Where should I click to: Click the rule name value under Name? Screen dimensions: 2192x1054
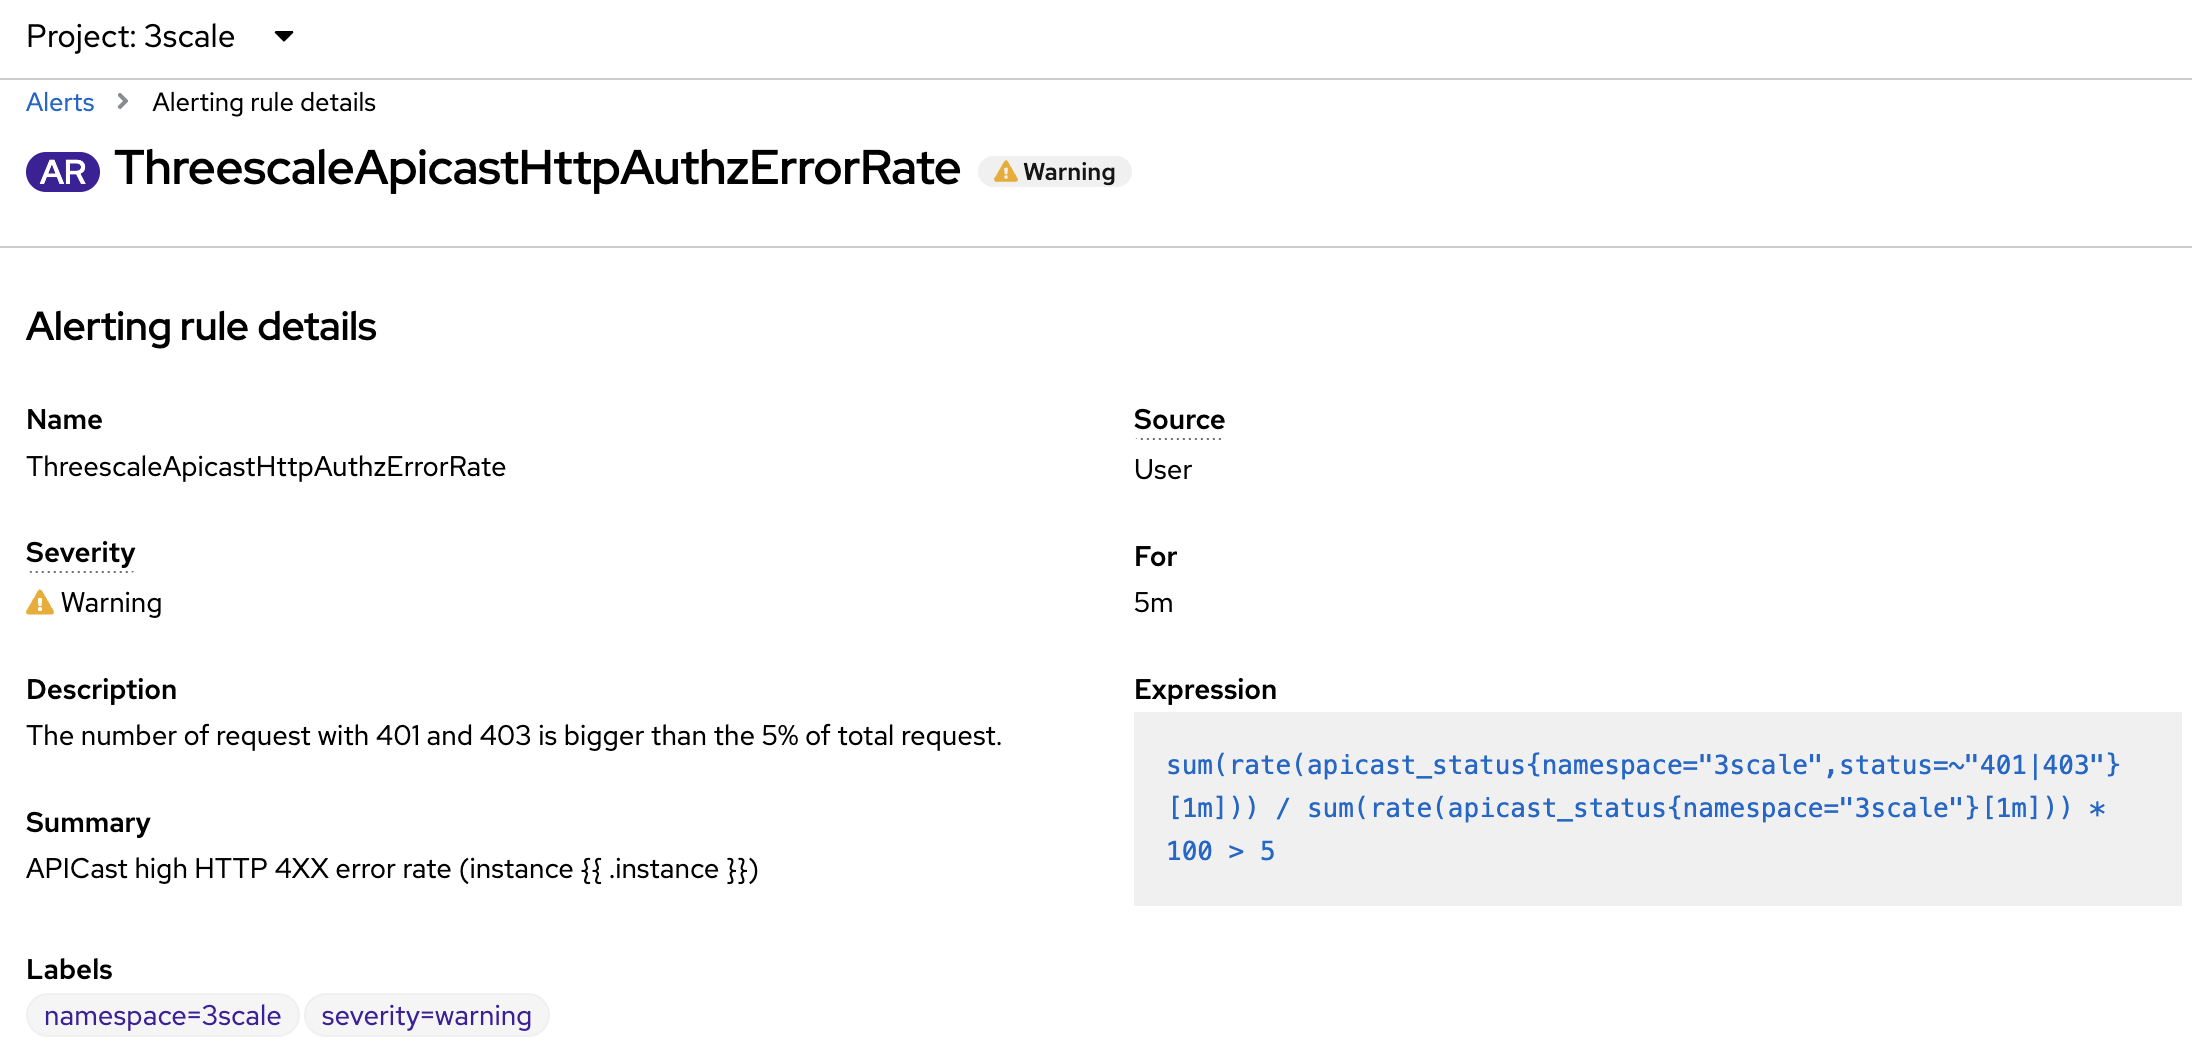tap(266, 467)
